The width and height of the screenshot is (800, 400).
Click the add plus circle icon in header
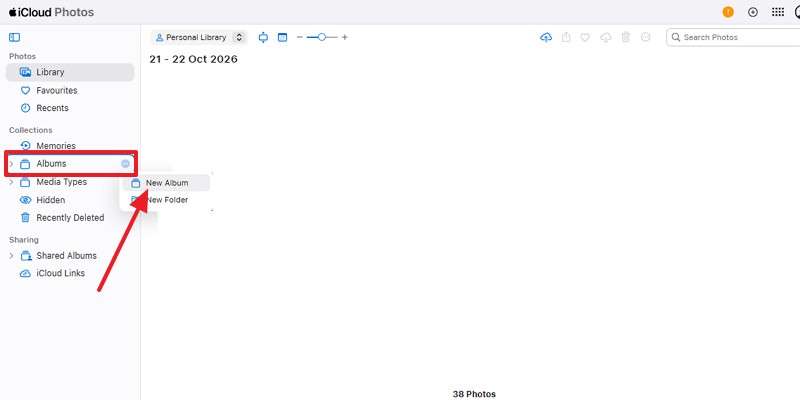(x=753, y=12)
